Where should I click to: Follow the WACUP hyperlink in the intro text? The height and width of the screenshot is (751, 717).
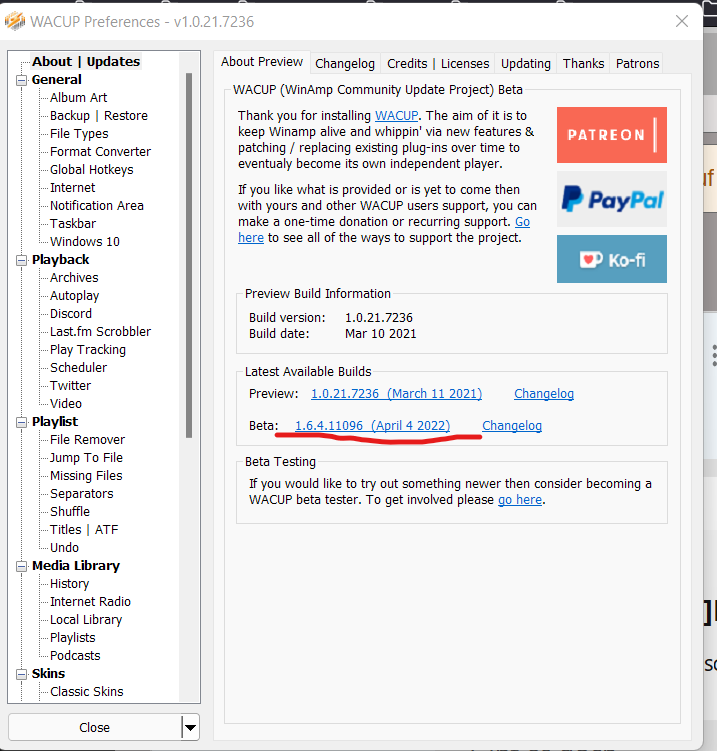click(397, 116)
